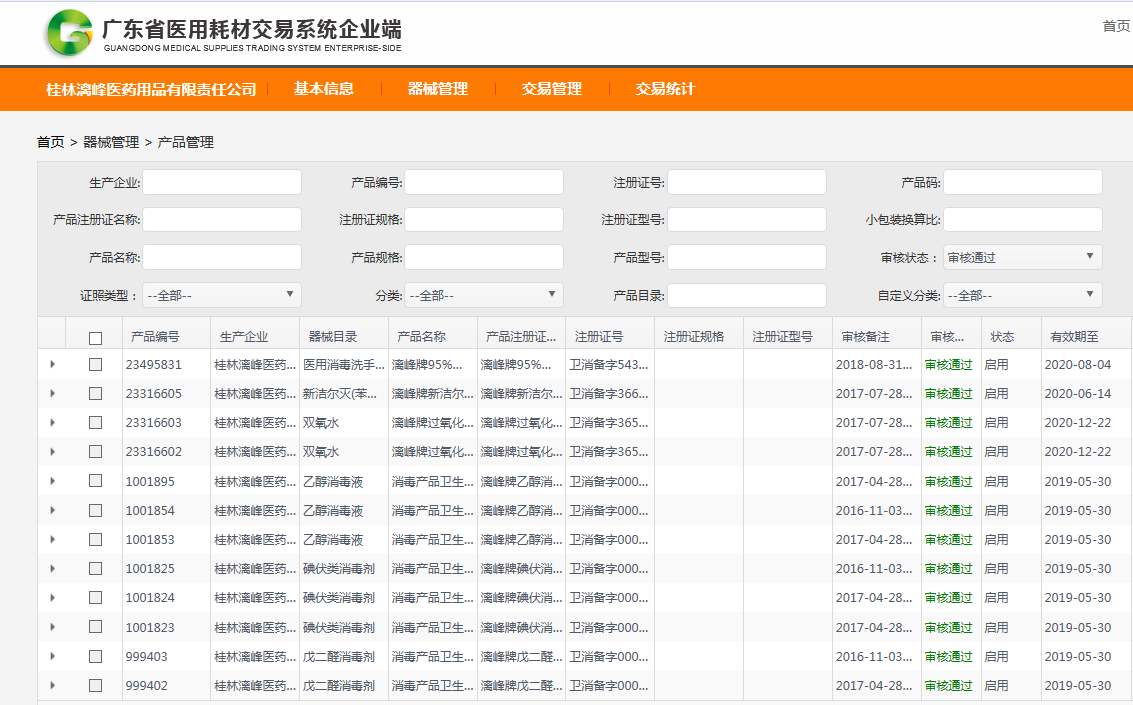This screenshot has height=705, width=1133.
Task: Focus the 产品规格 input field
Action: click(x=484, y=257)
